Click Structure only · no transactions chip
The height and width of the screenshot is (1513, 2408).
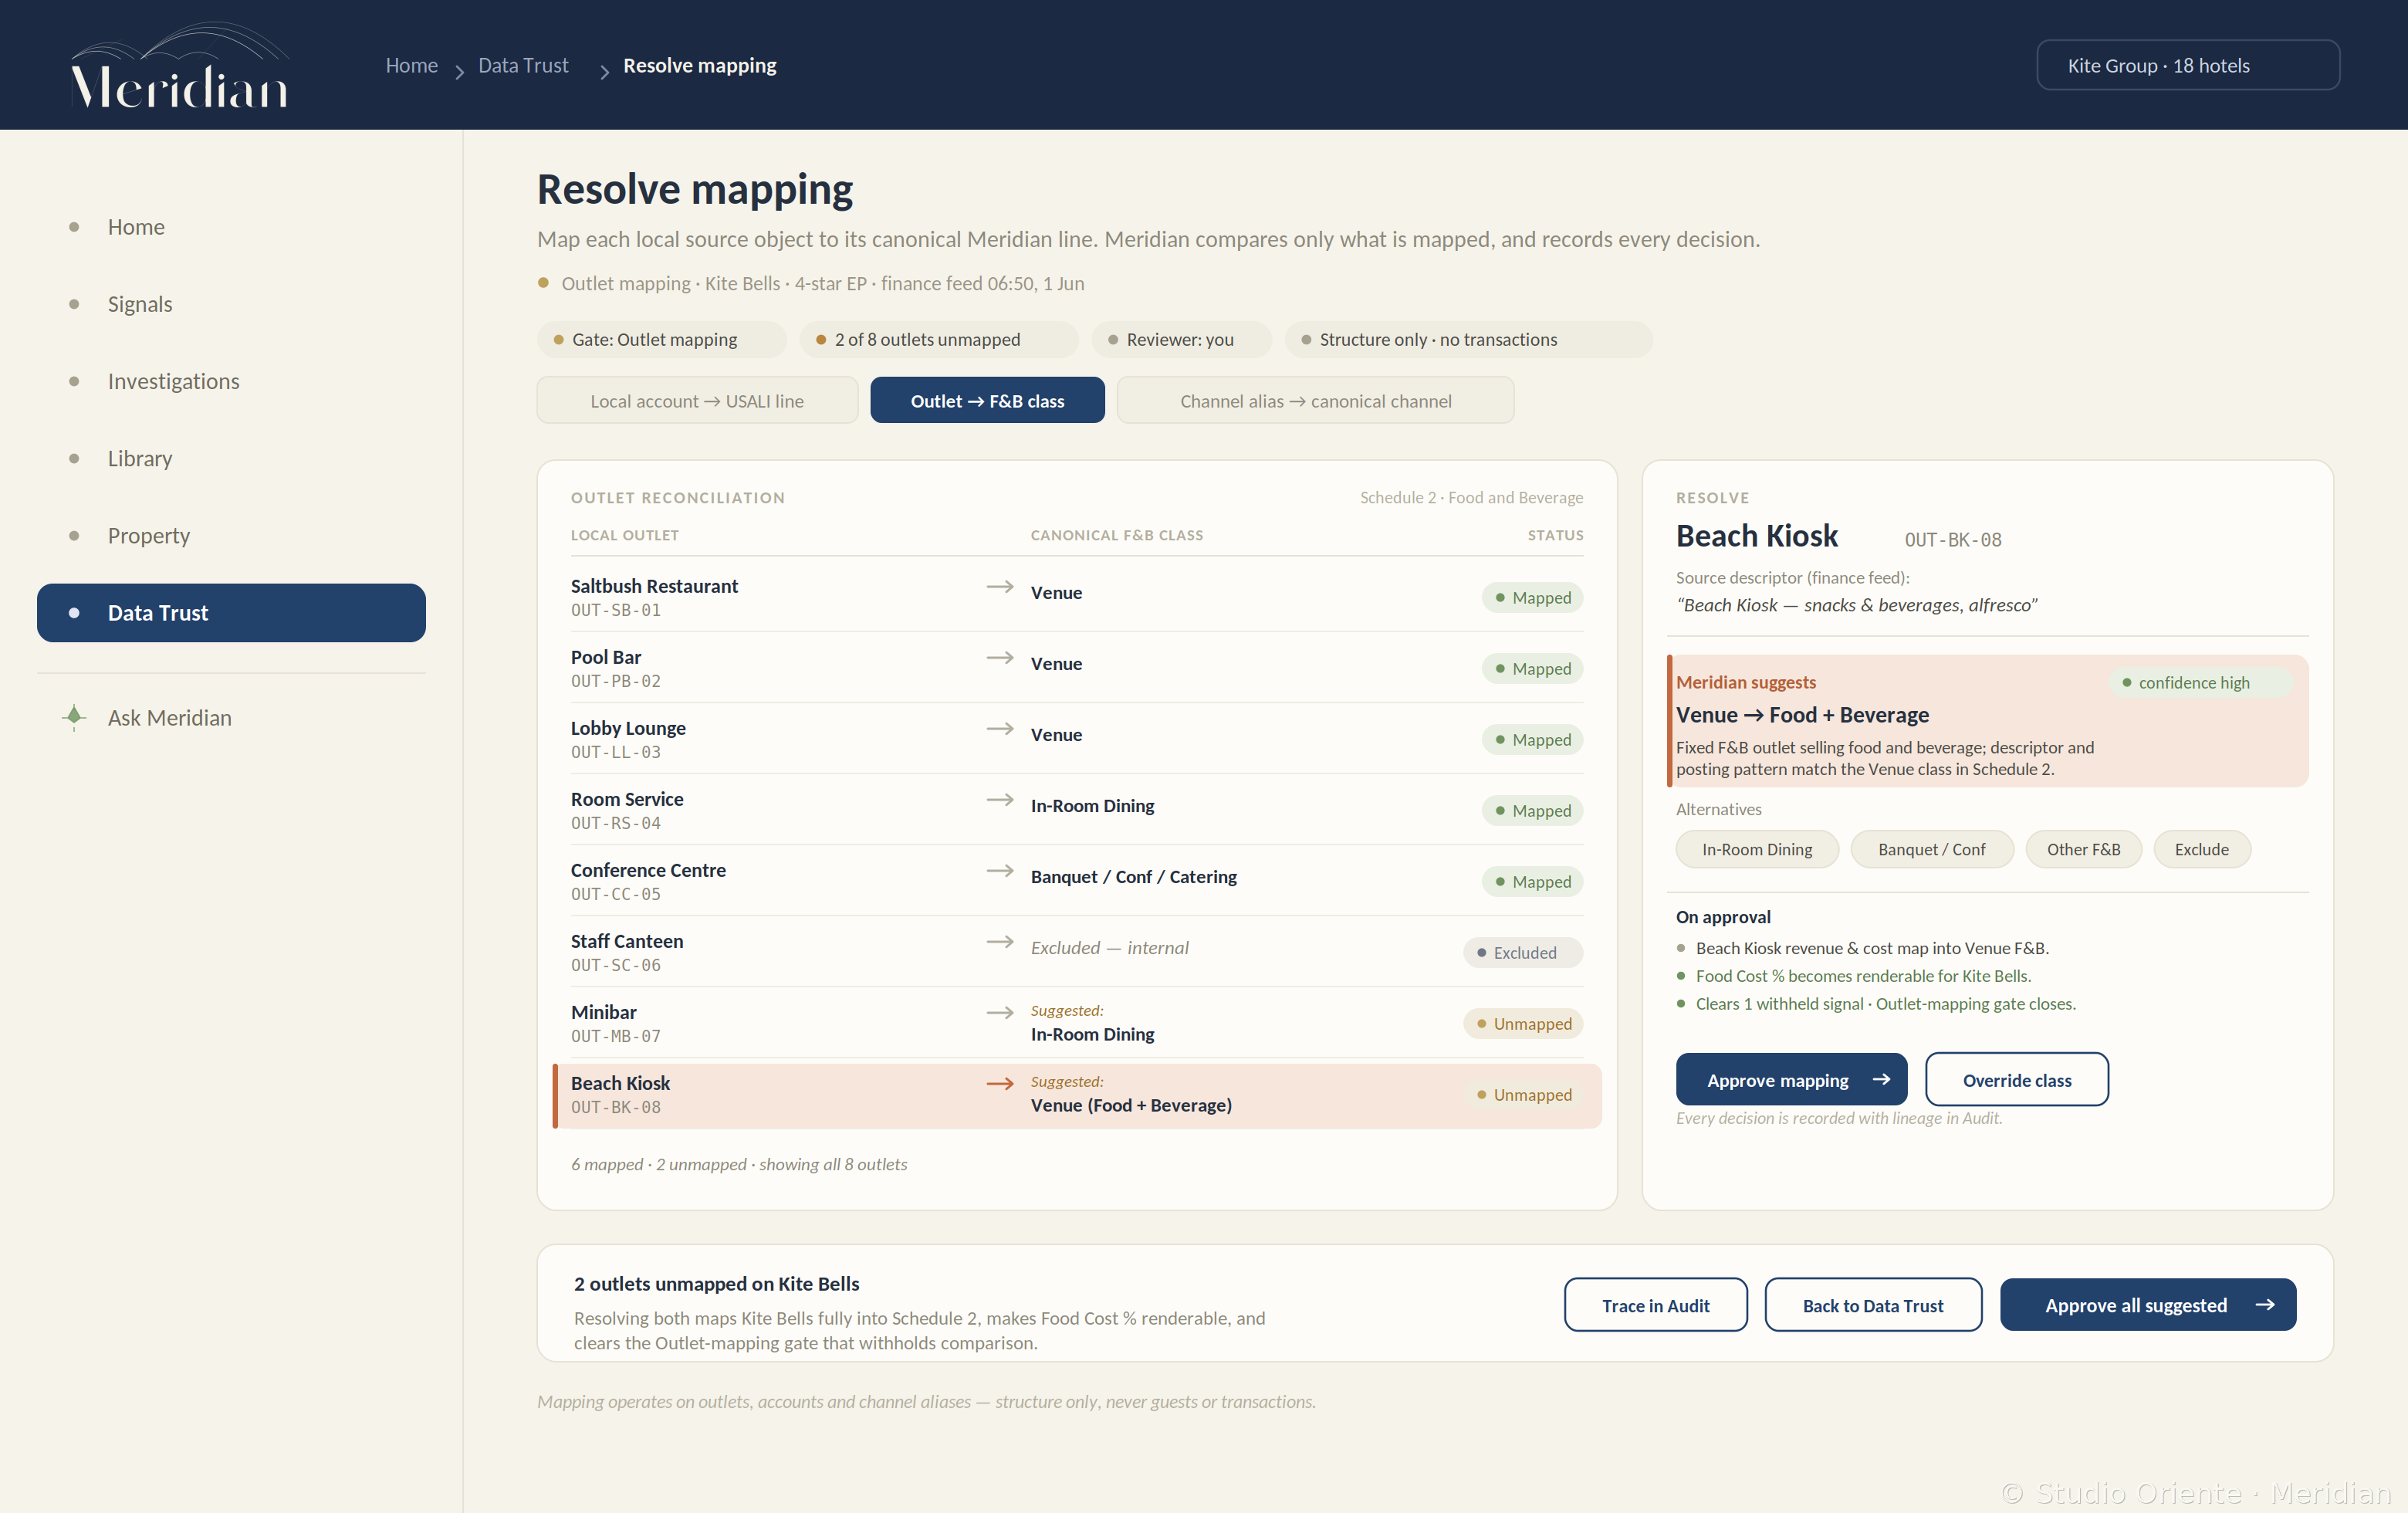1468,339
